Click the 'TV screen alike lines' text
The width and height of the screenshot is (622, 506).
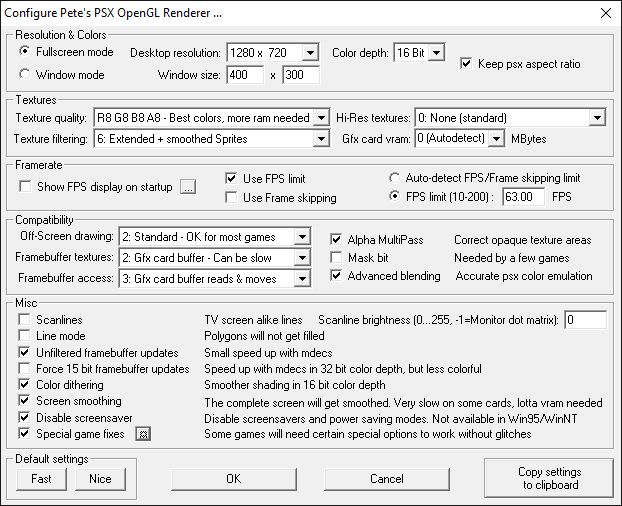[x=253, y=320]
